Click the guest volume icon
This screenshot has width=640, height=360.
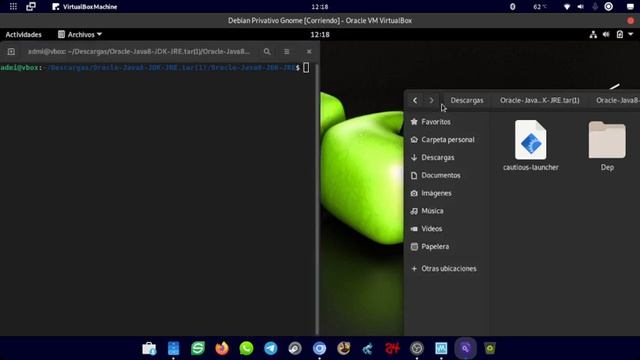coord(606,35)
